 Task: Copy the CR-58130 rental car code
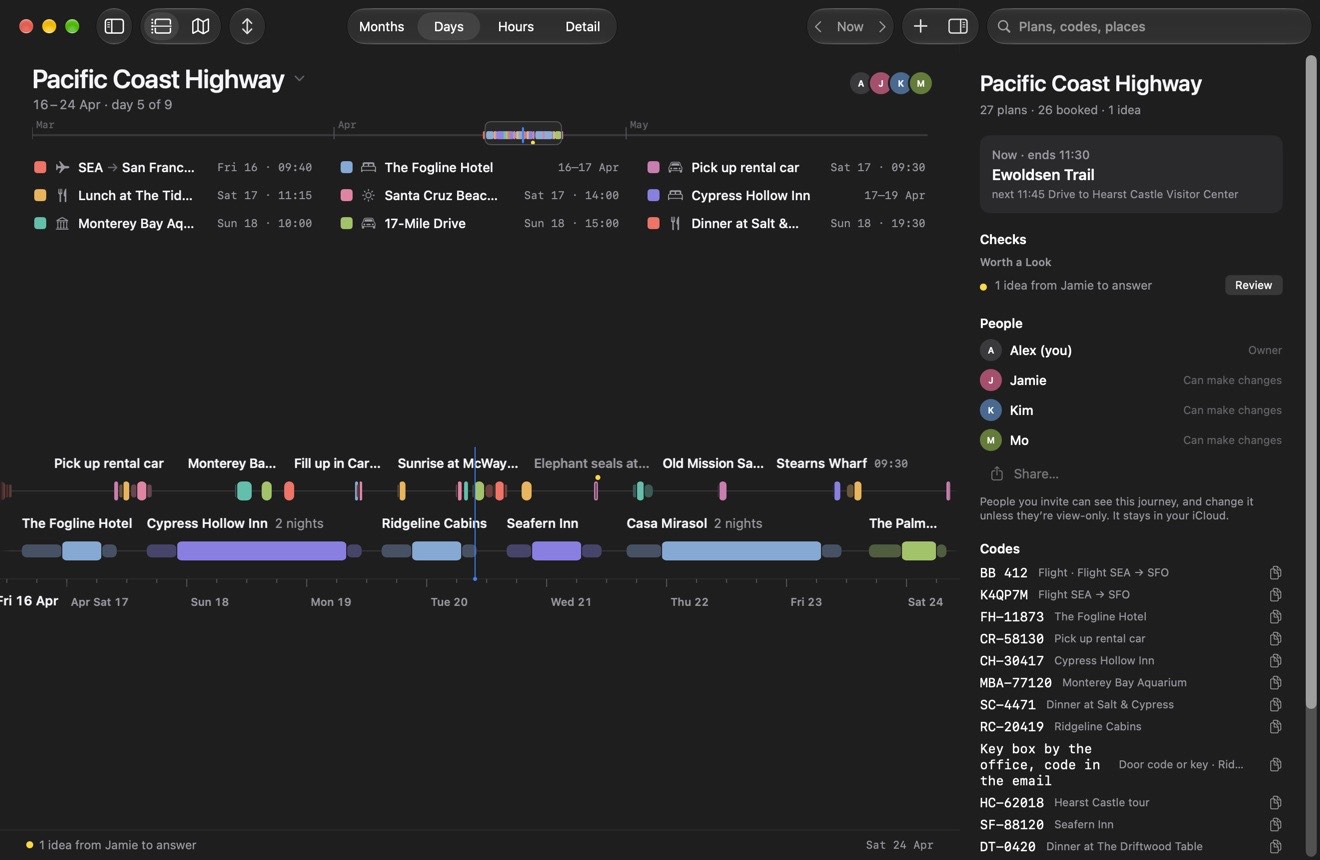click(1275, 639)
